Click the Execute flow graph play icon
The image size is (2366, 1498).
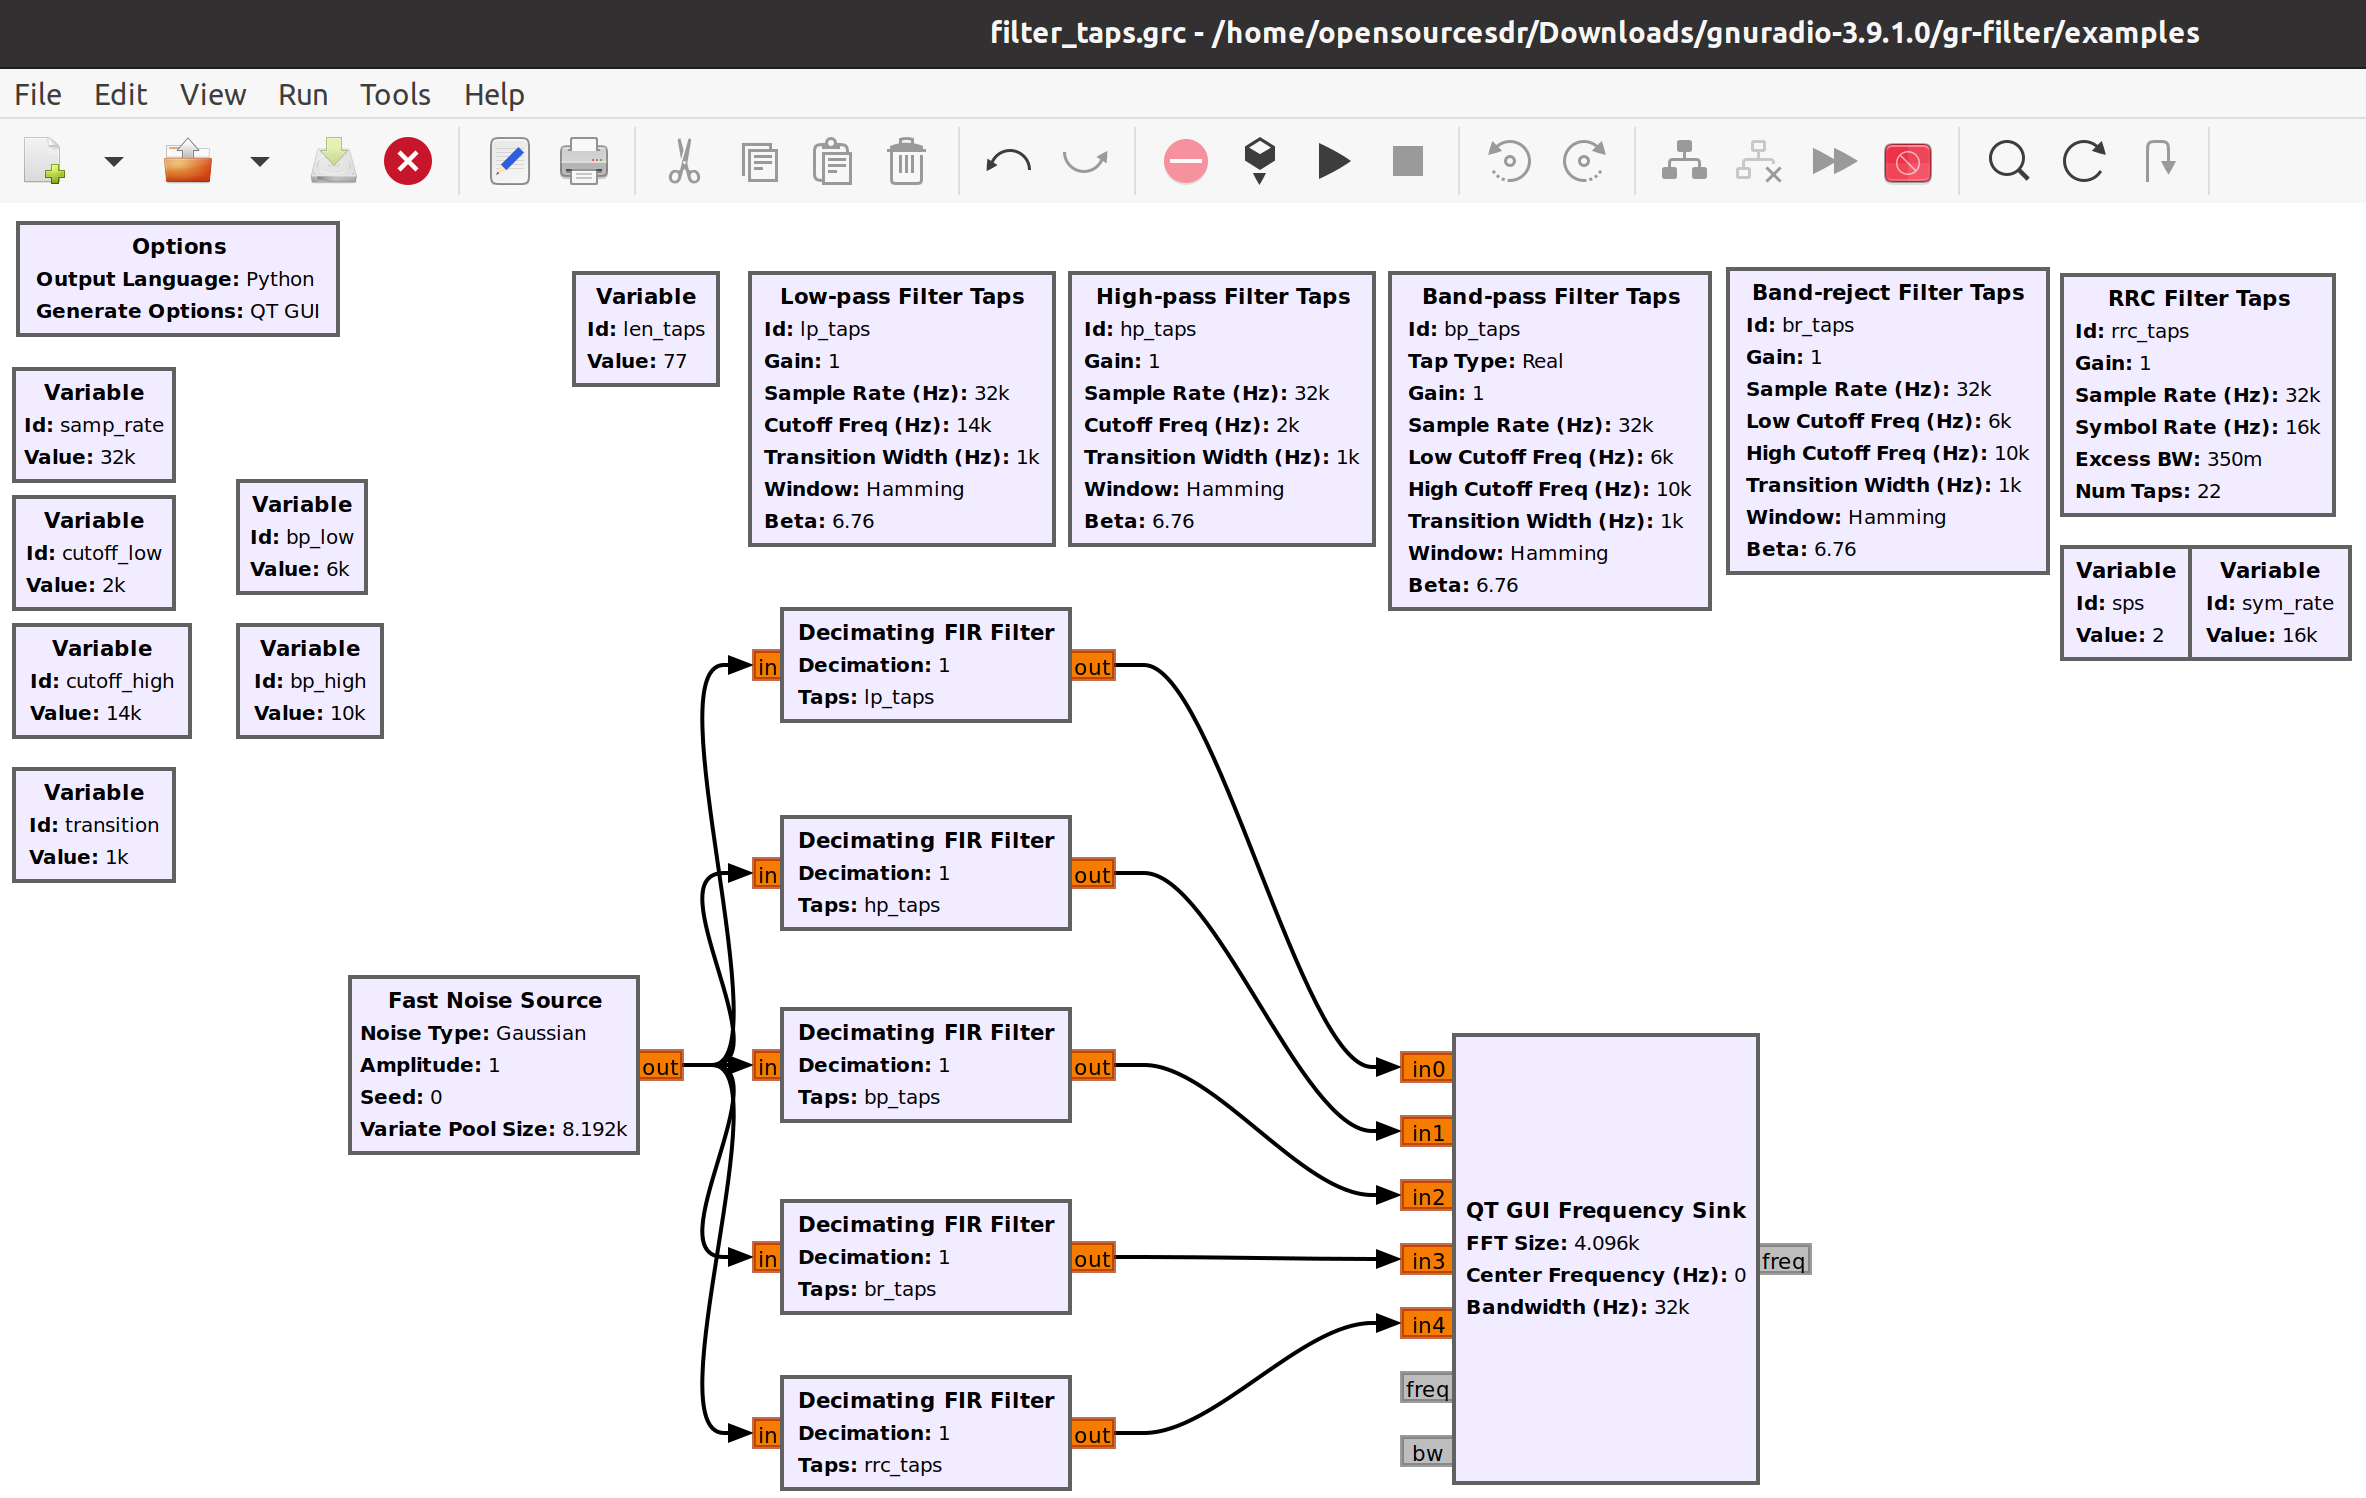click(x=1333, y=161)
